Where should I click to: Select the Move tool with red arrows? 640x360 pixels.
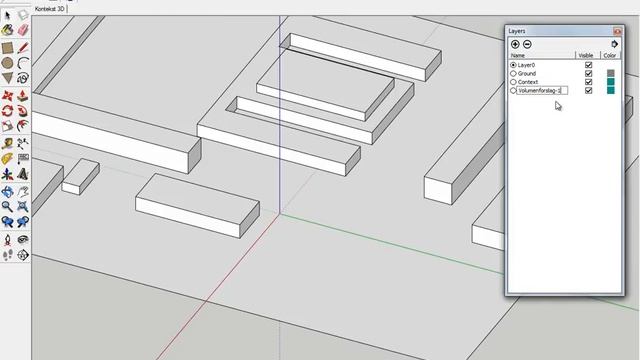point(7,96)
